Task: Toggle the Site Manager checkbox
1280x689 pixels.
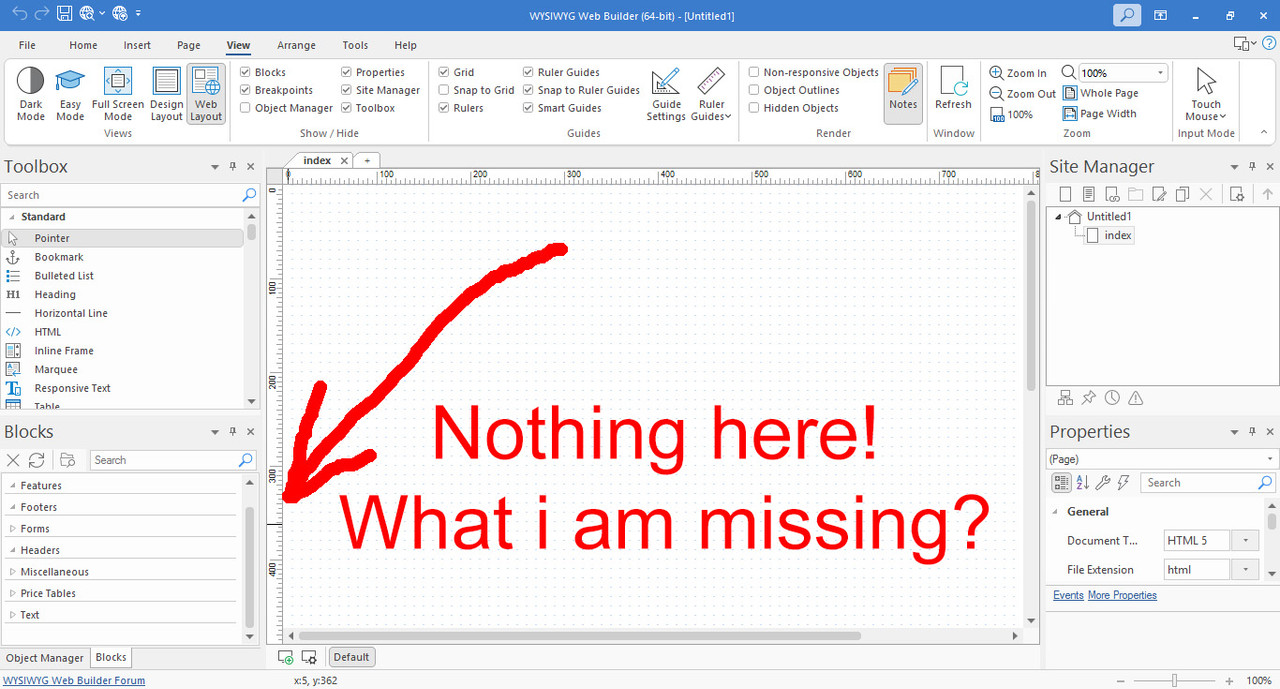Action: (x=346, y=90)
